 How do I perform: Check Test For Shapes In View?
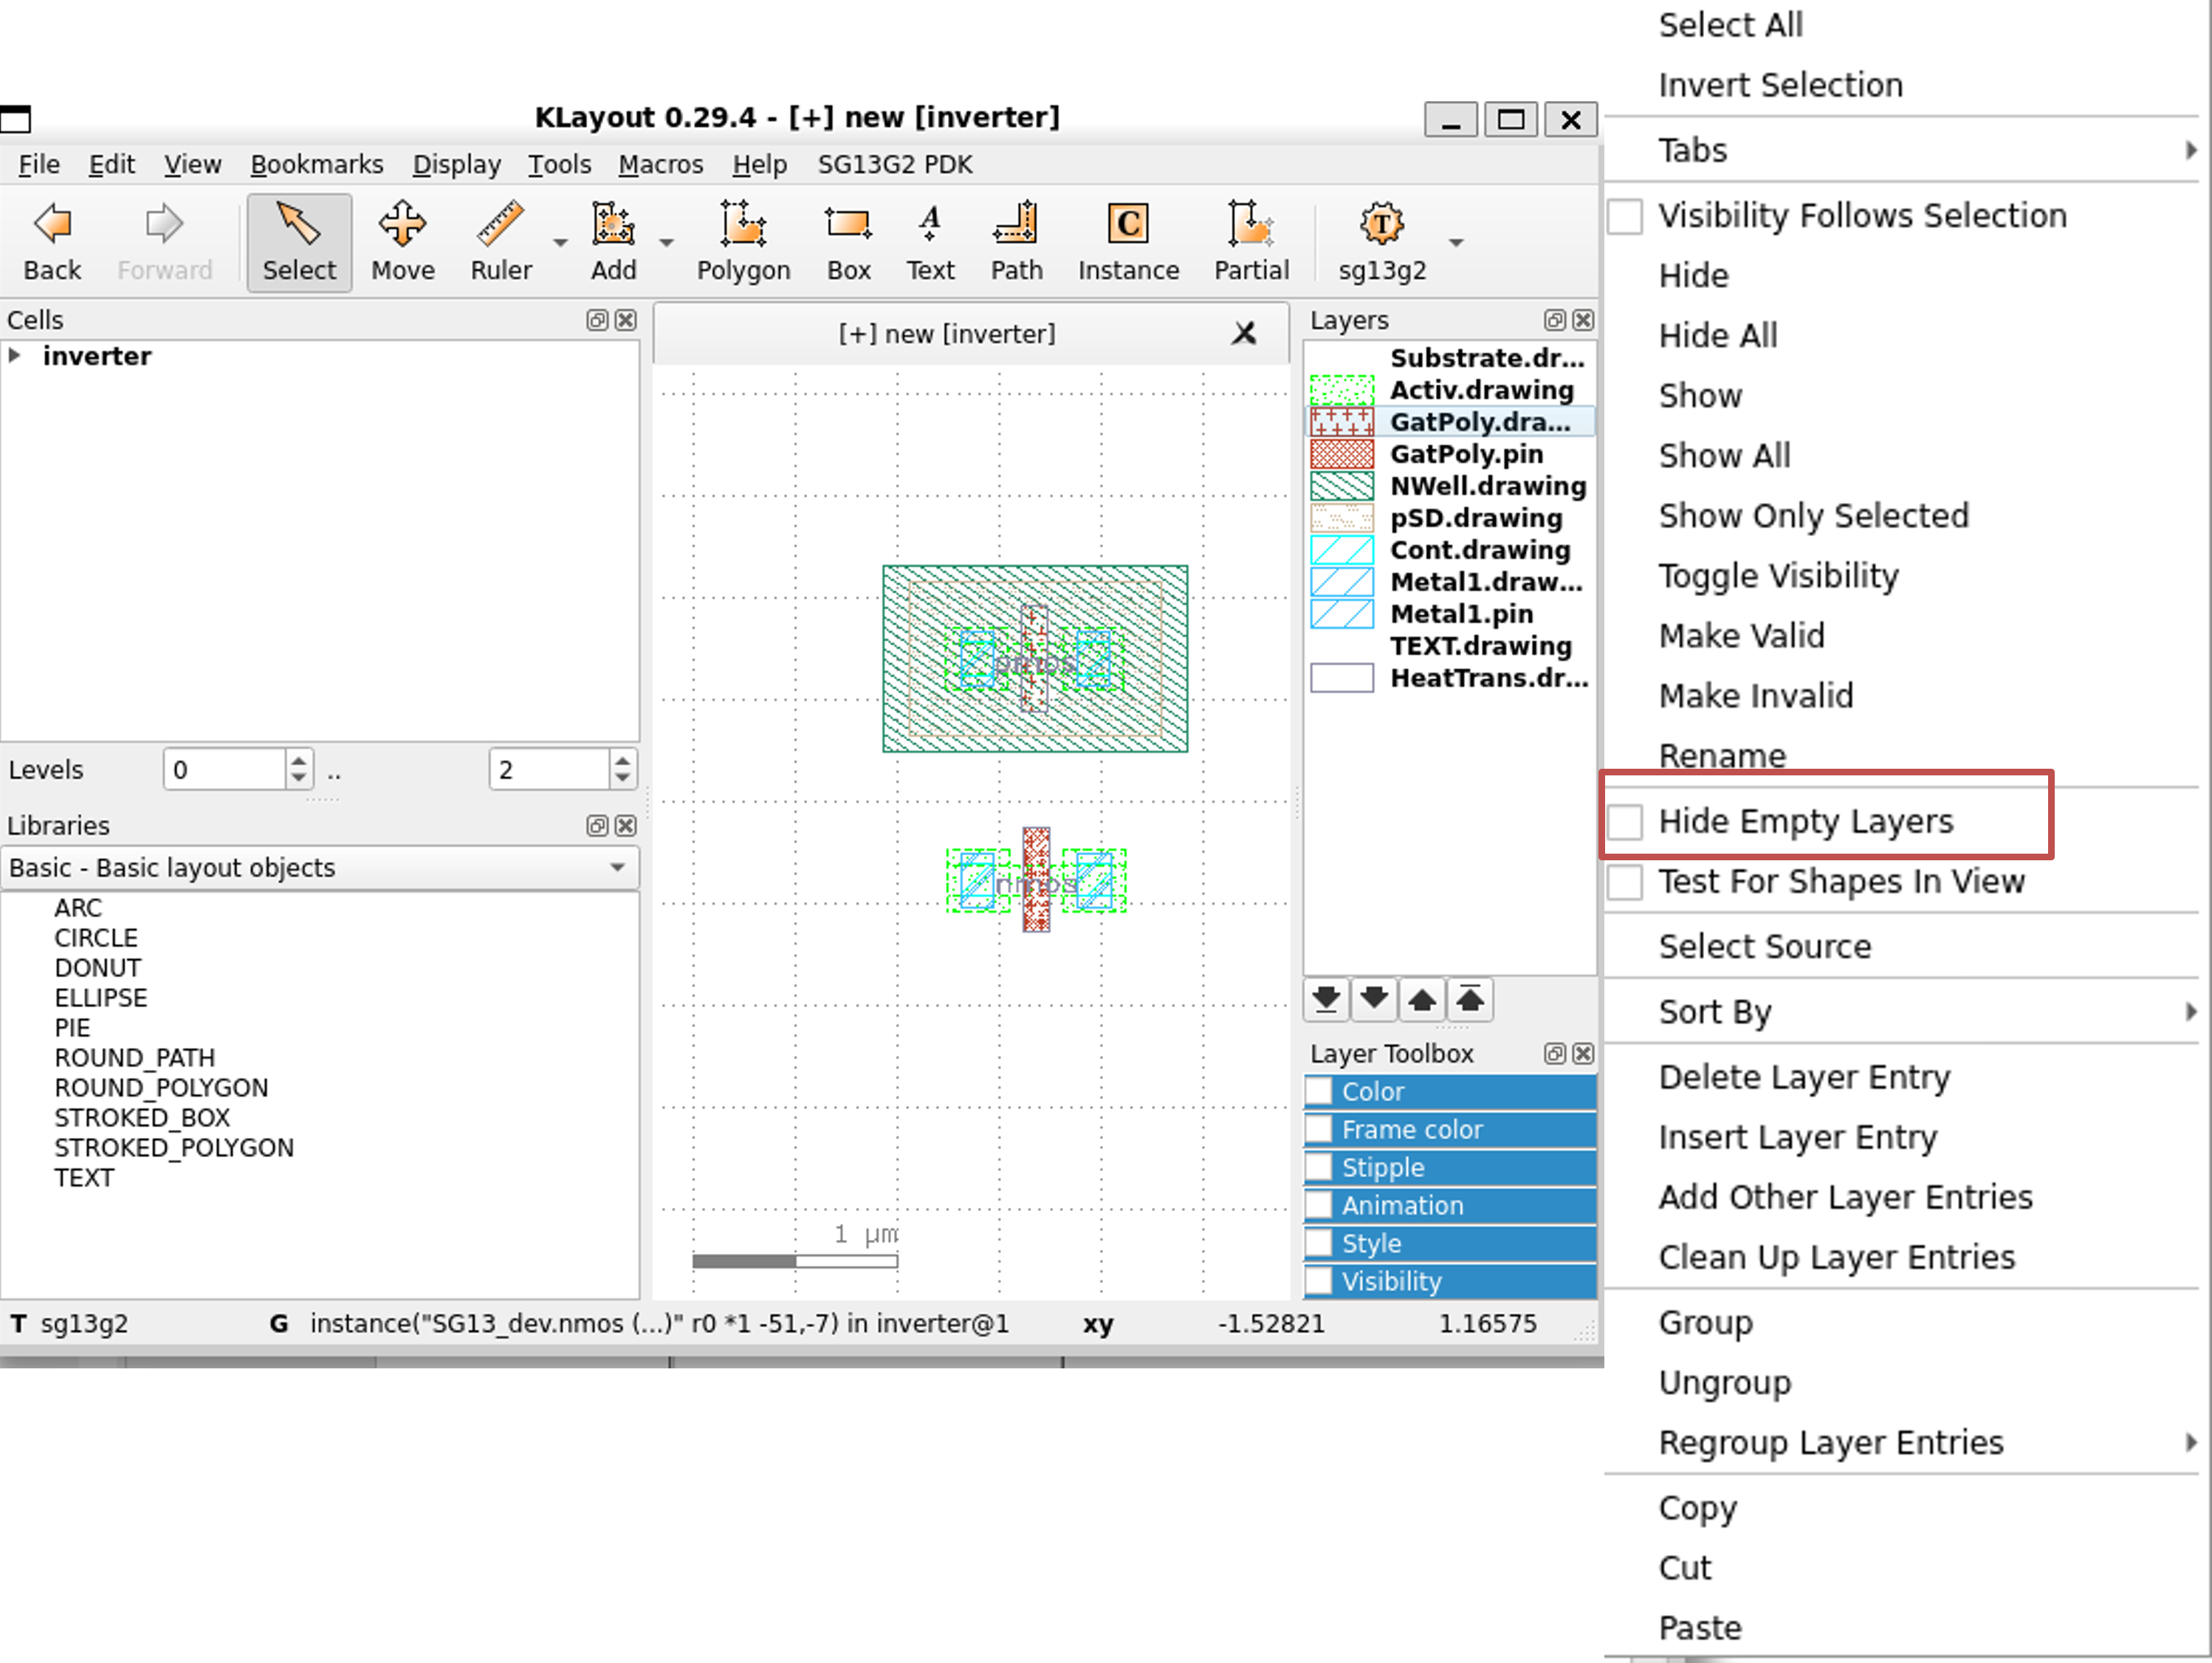pos(1626,882)
